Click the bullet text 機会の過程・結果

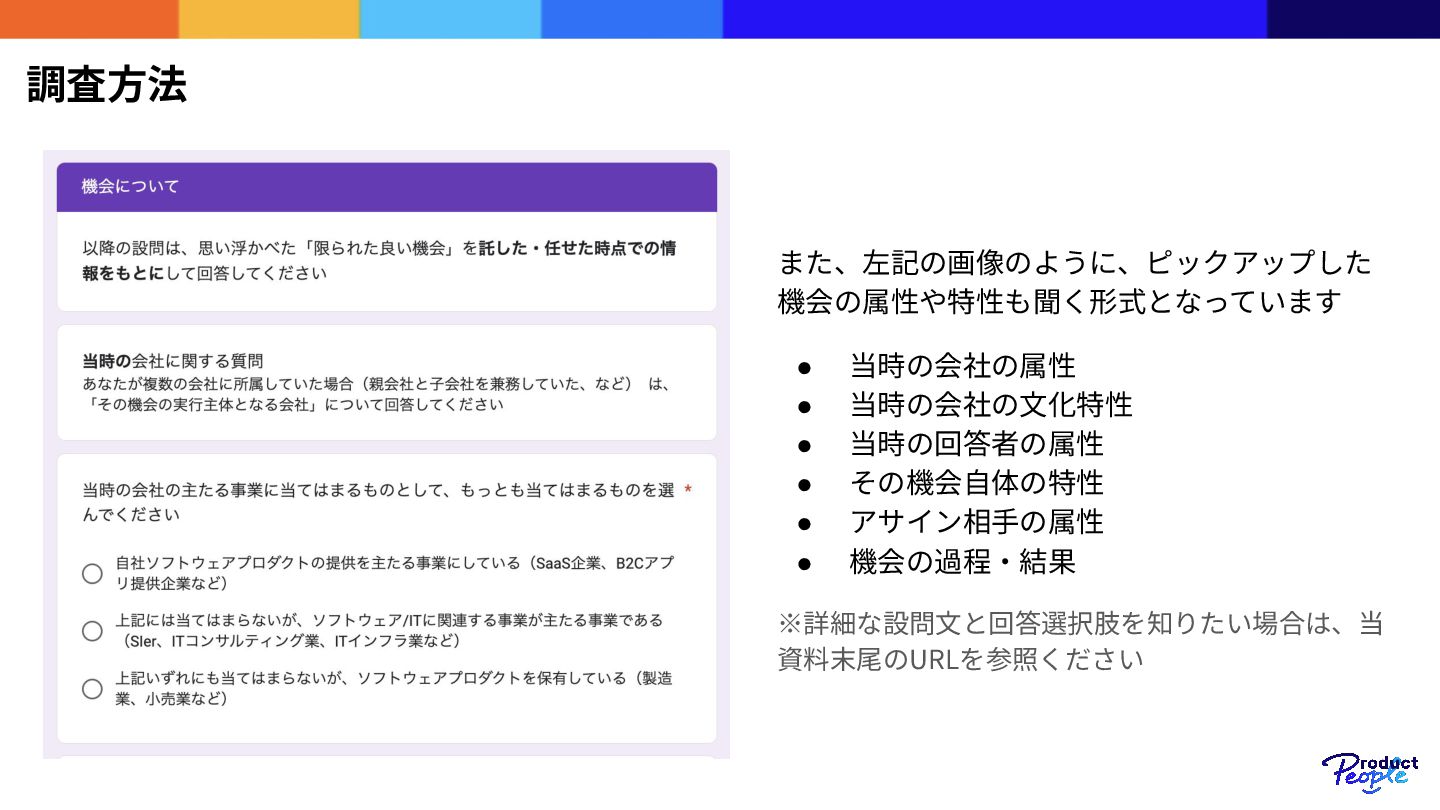(x=962, y=562)
